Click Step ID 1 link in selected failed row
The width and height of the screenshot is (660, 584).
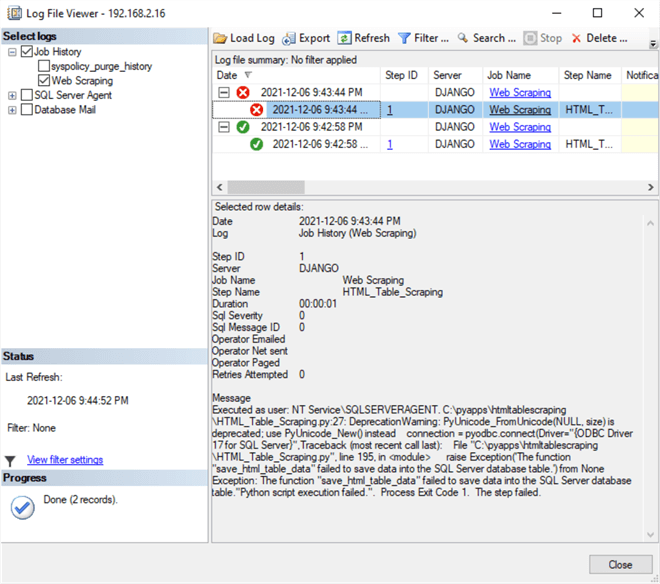(390, 110)
